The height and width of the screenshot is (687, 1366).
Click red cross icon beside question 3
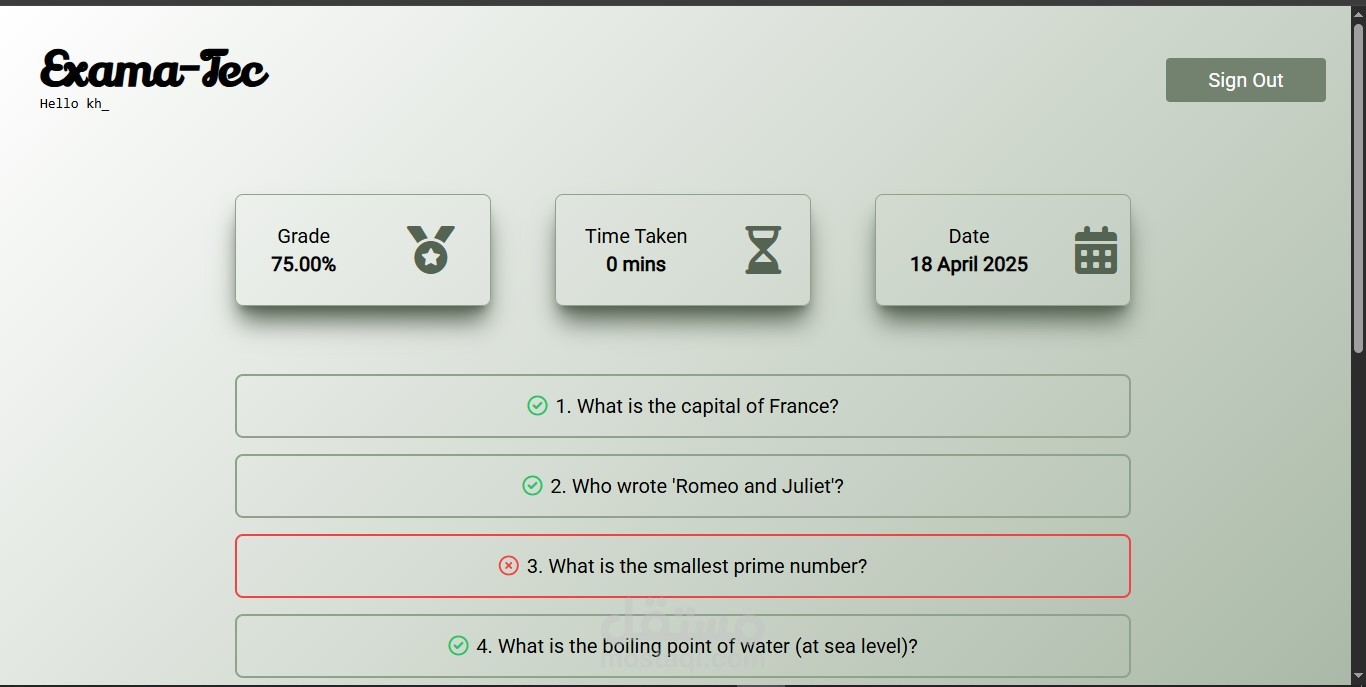pos(509,565)
